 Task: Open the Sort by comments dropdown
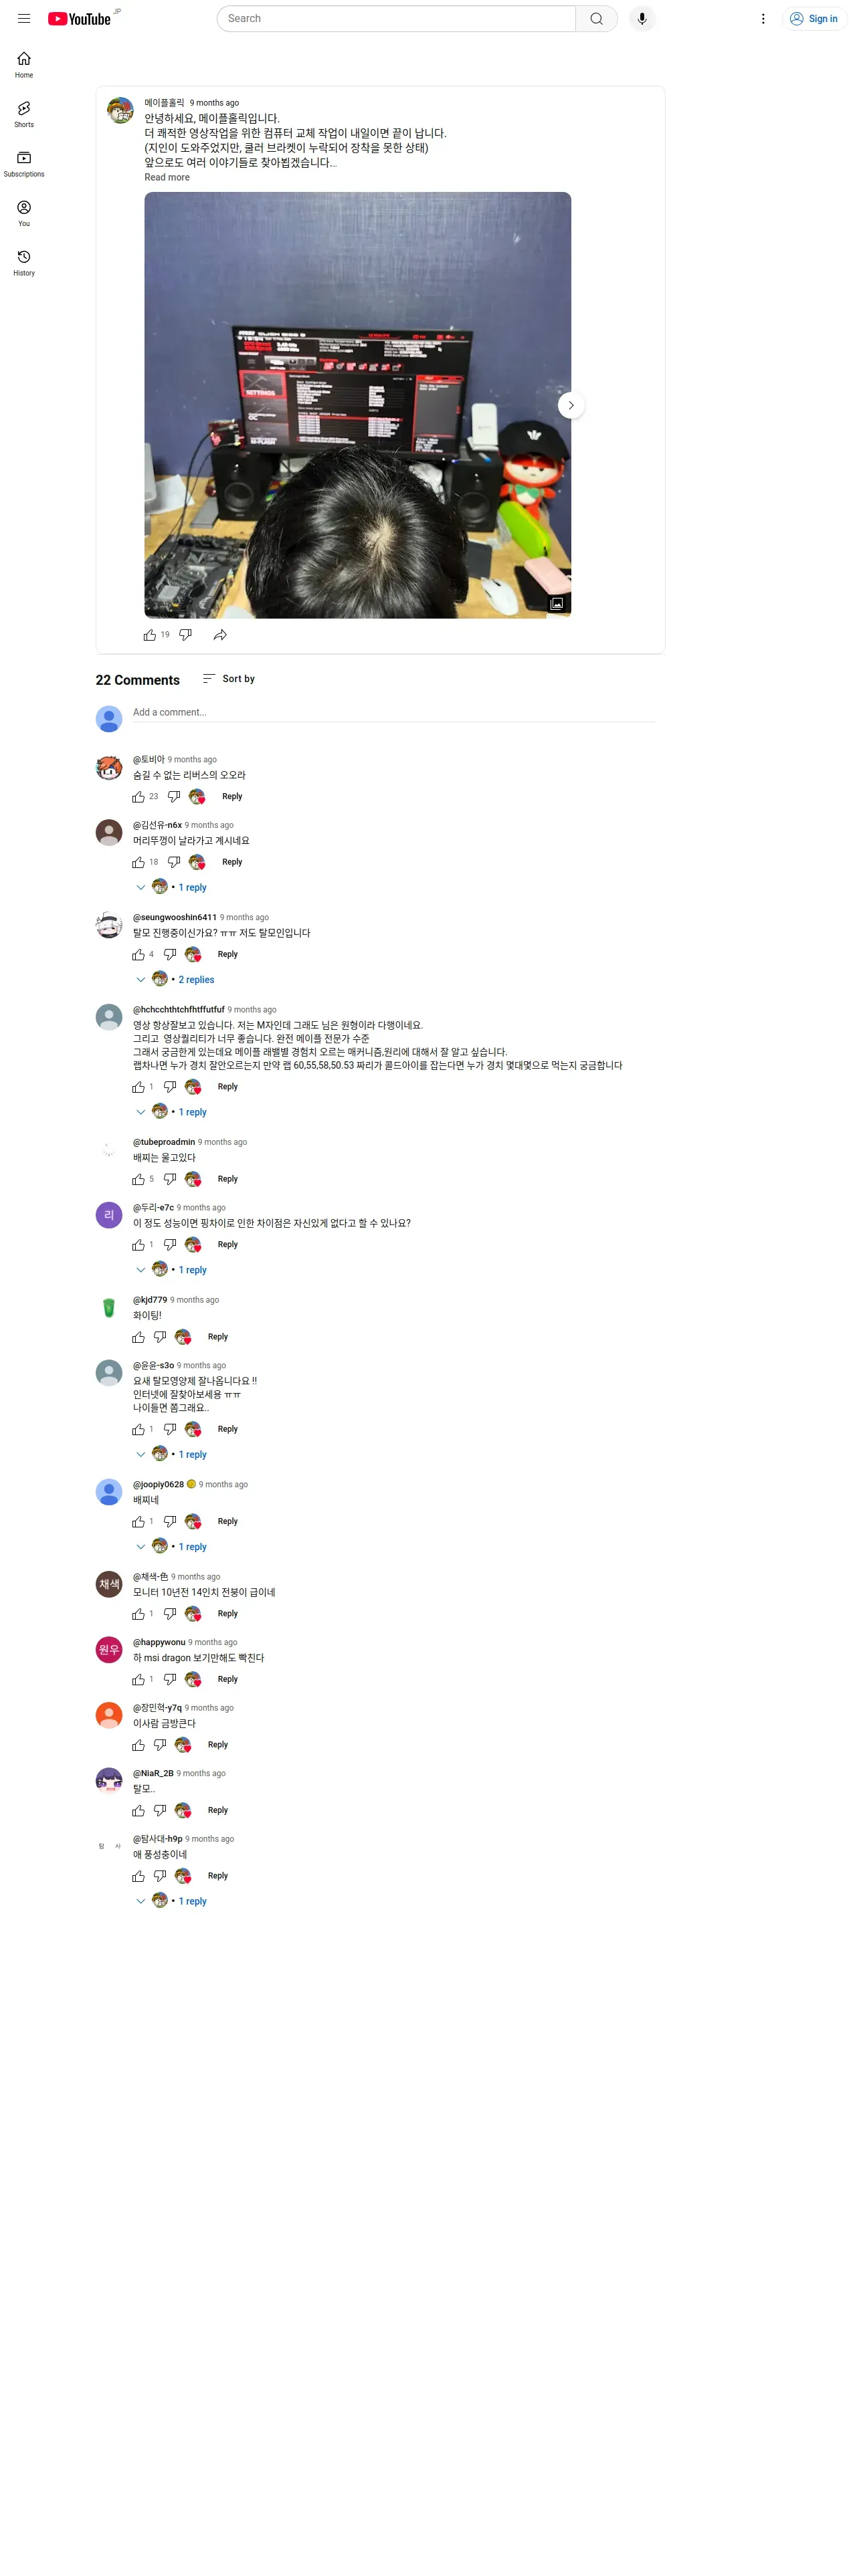pyautogui.click(x=229, y=679)
